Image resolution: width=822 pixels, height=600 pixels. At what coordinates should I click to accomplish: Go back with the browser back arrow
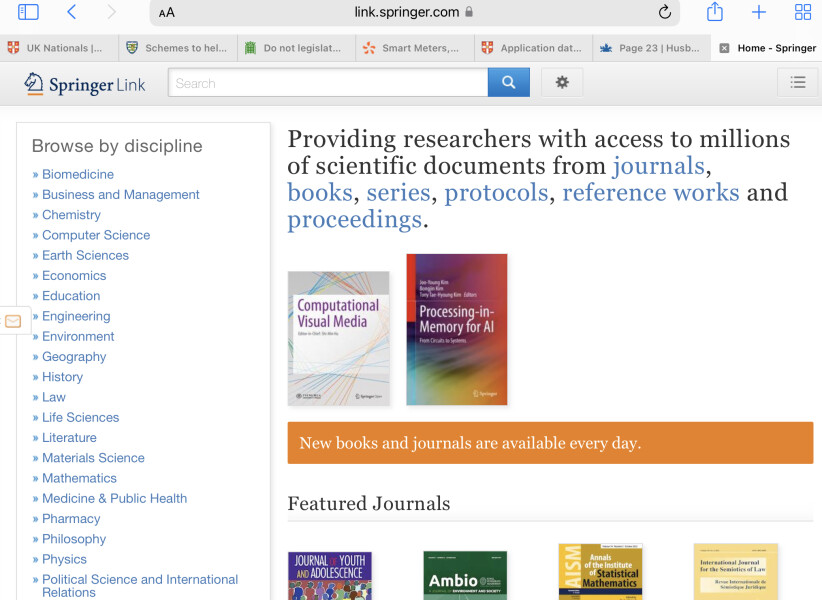(72, 12)
